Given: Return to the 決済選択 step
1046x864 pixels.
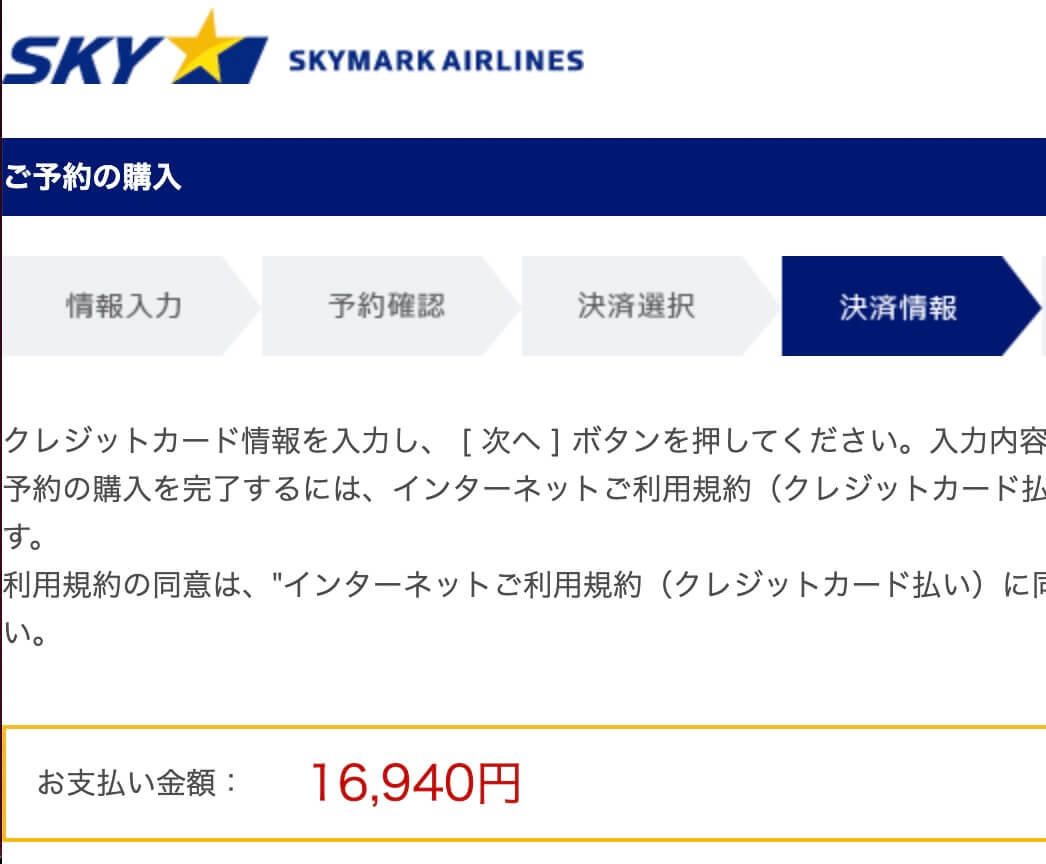Looking at the screenshot, I should (x=636, y=306).
